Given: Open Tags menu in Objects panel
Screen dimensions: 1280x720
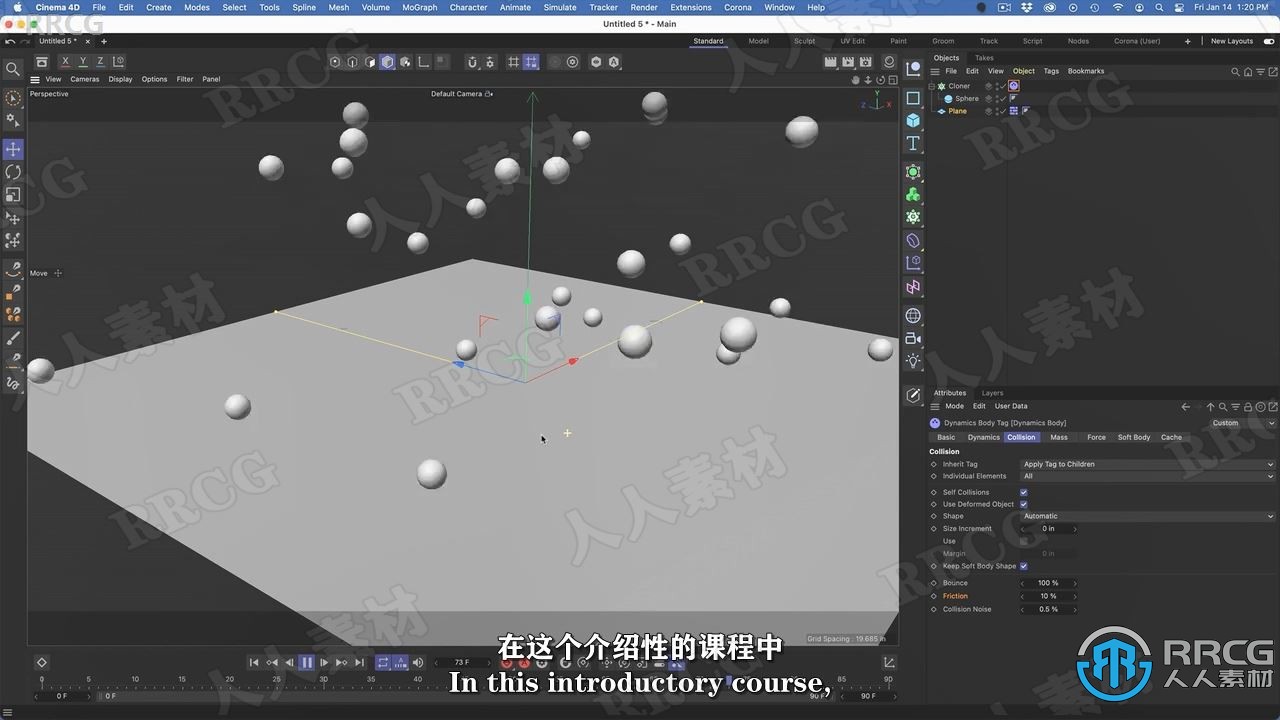Looking at the screenshot, I should pos(1051,71).
